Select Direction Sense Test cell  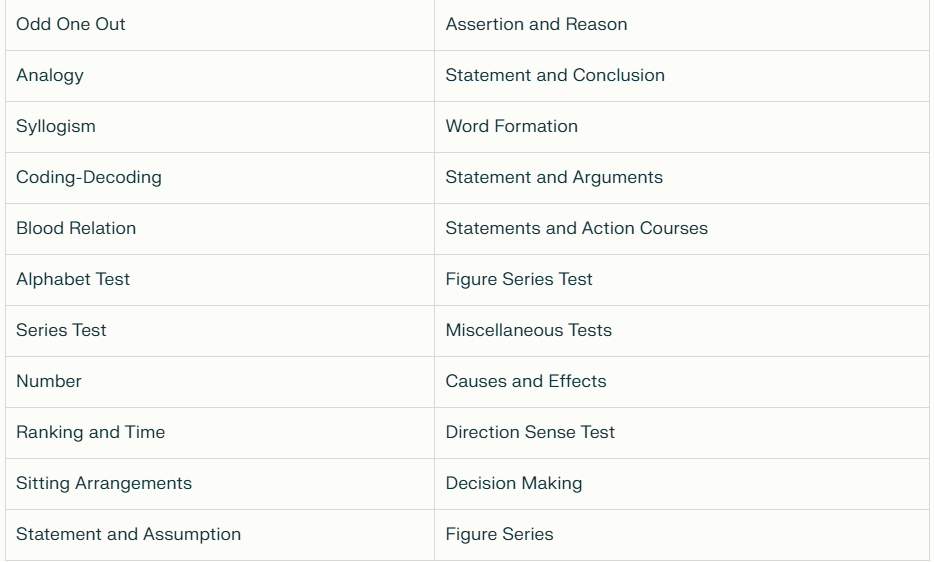(x=682, y=433)
